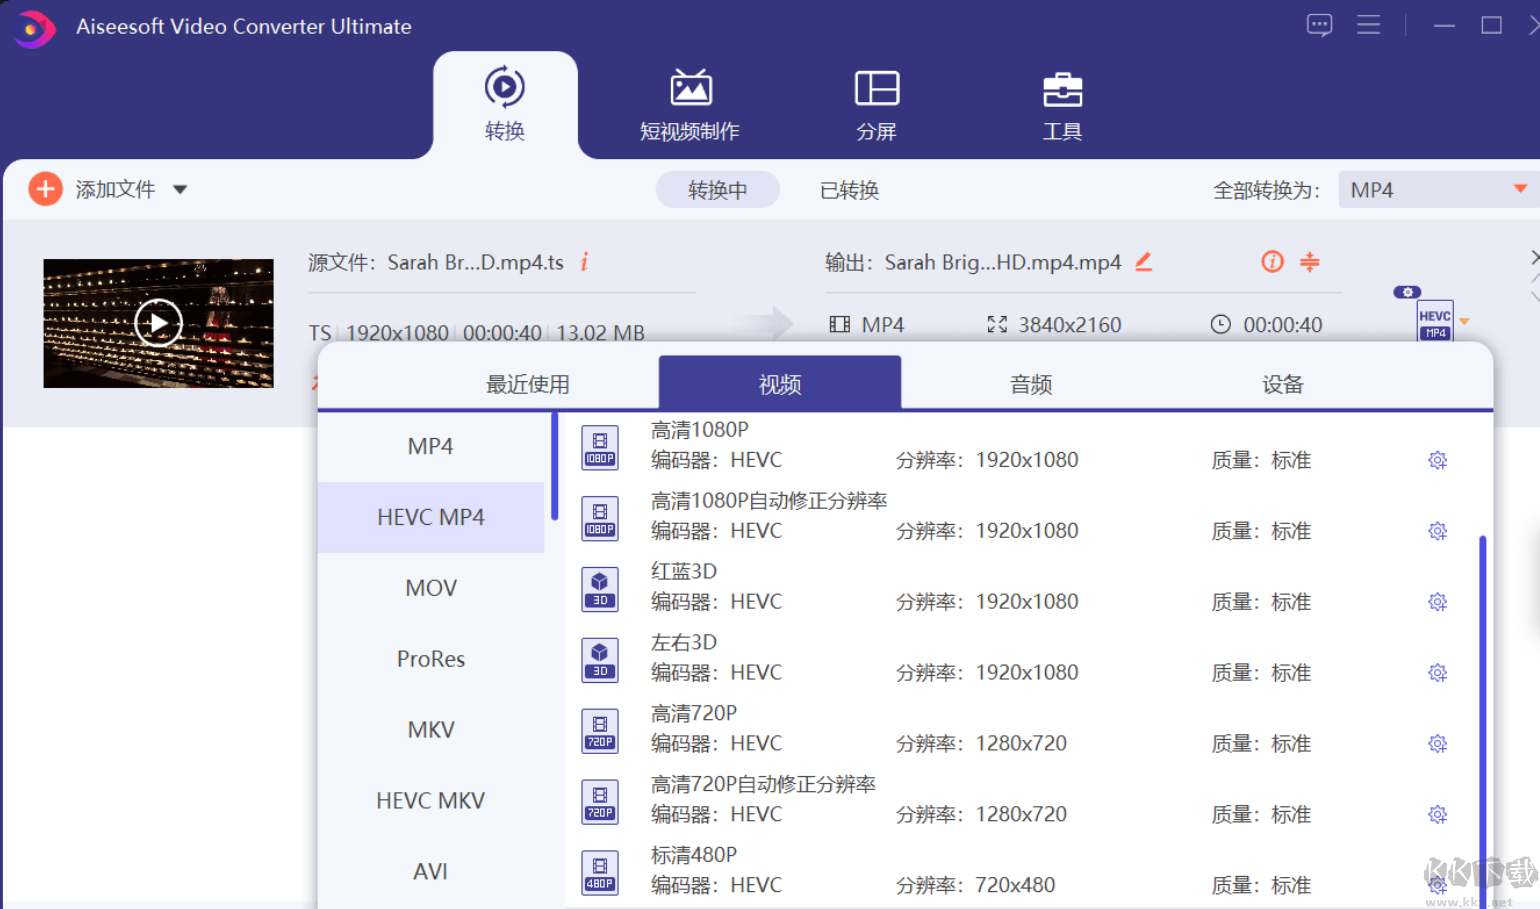Viewport: 1540px width, 909px height.
Task: Open info for source file Sarah Br...D.mp4.ts
Action: (x=584, y=262)
